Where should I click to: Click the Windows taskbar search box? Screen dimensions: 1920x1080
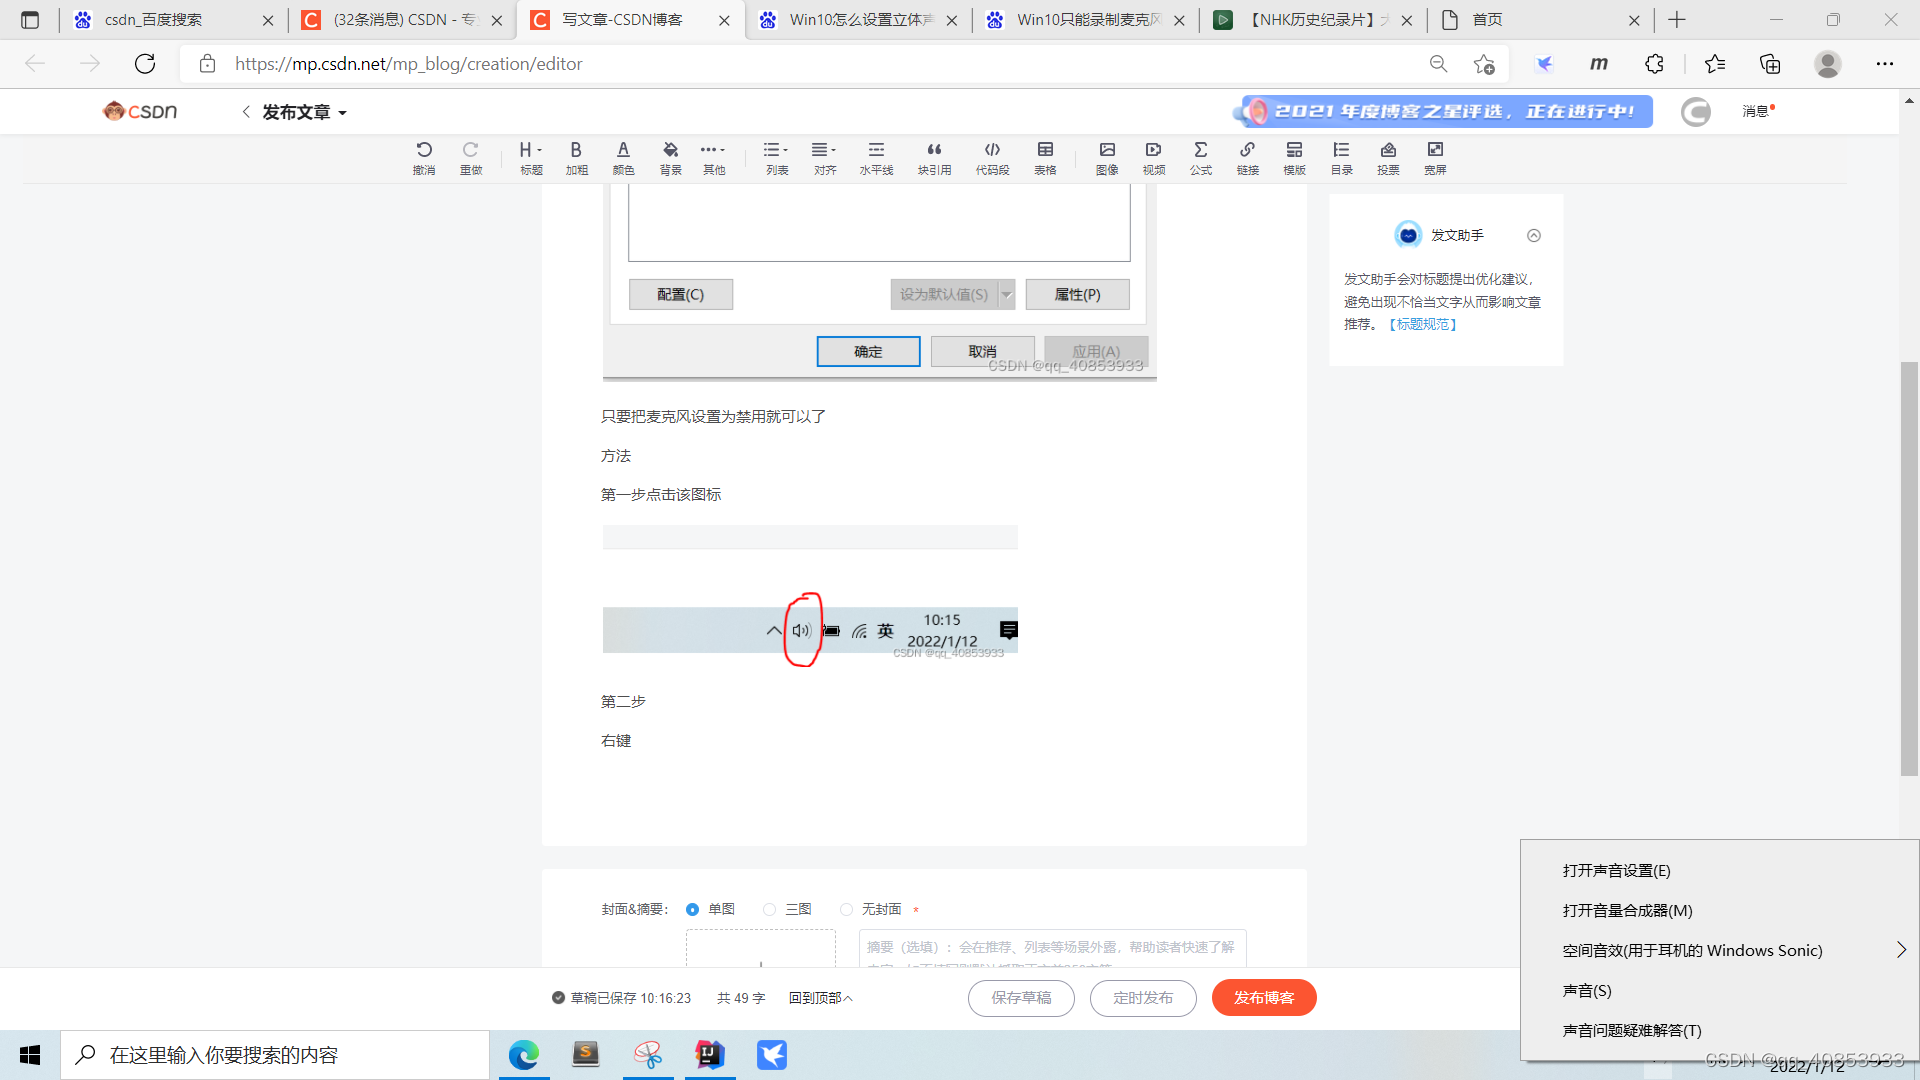(275, 1055)
